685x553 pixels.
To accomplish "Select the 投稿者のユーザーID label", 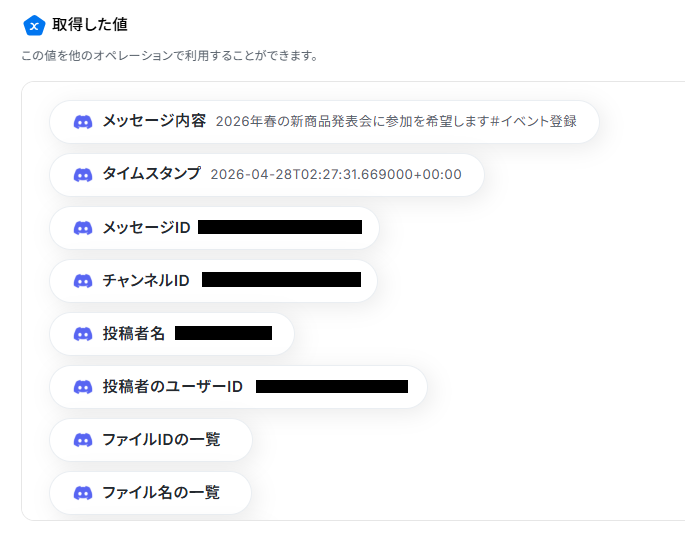I will click(173, 387).
